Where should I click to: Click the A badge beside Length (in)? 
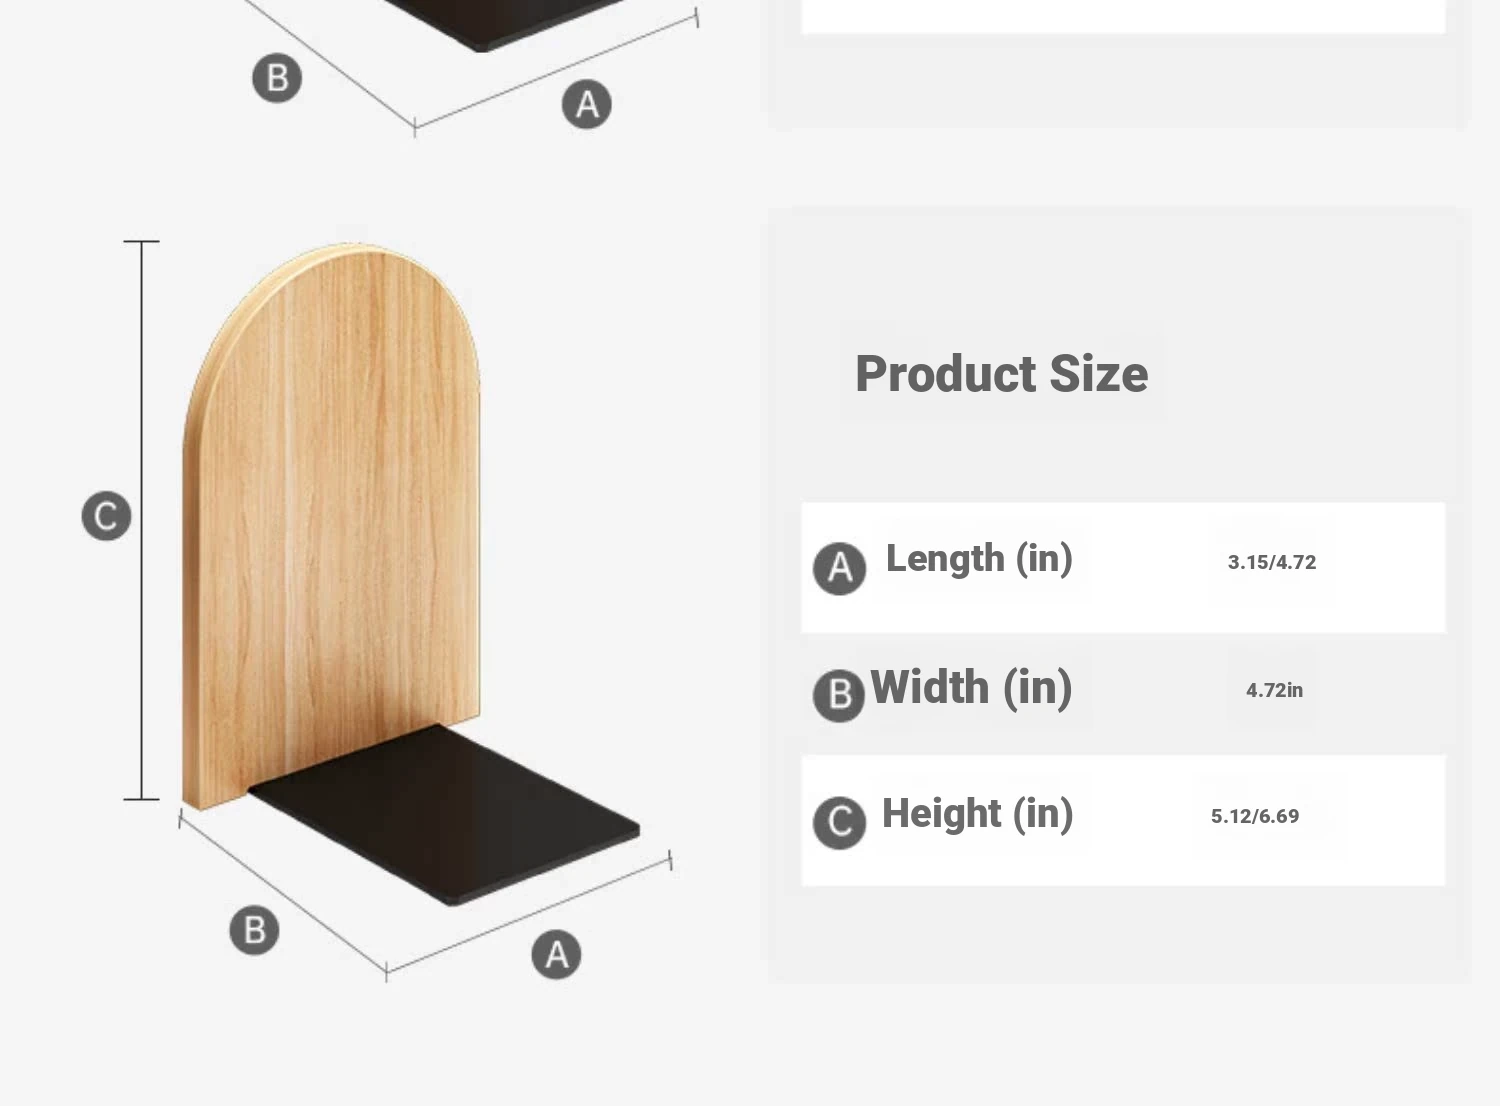pos(839,568)
